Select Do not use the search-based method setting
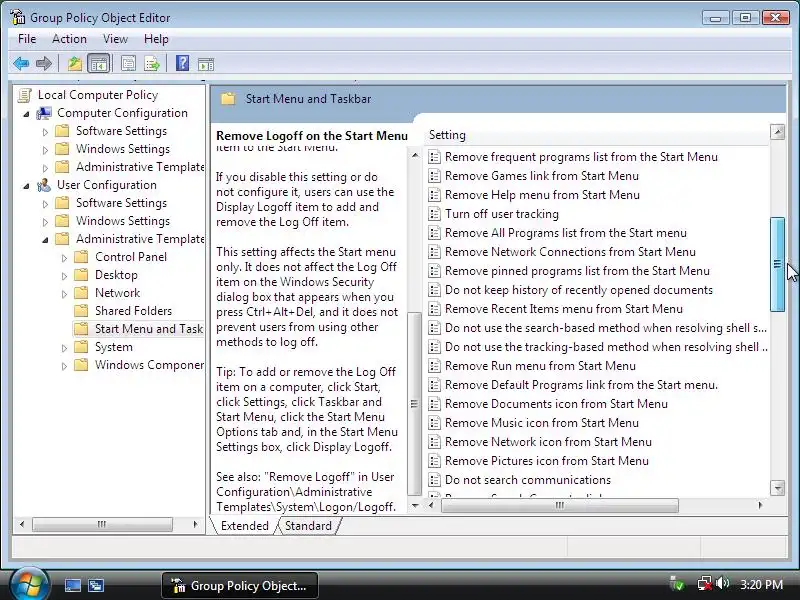The image size is (800, 600). pos(606,328)
